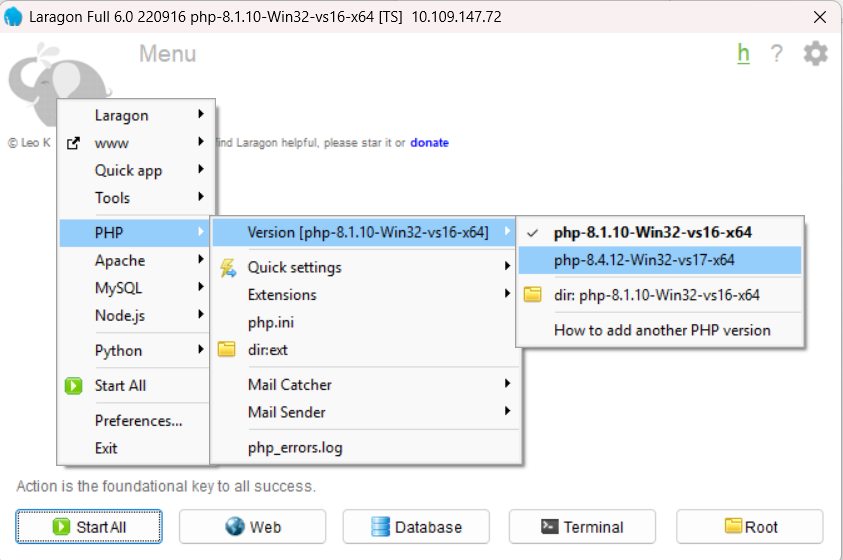Click the green play icon beside Start All in menu
The height and width of the screenshot is (560, 843).
pos(73,386)
